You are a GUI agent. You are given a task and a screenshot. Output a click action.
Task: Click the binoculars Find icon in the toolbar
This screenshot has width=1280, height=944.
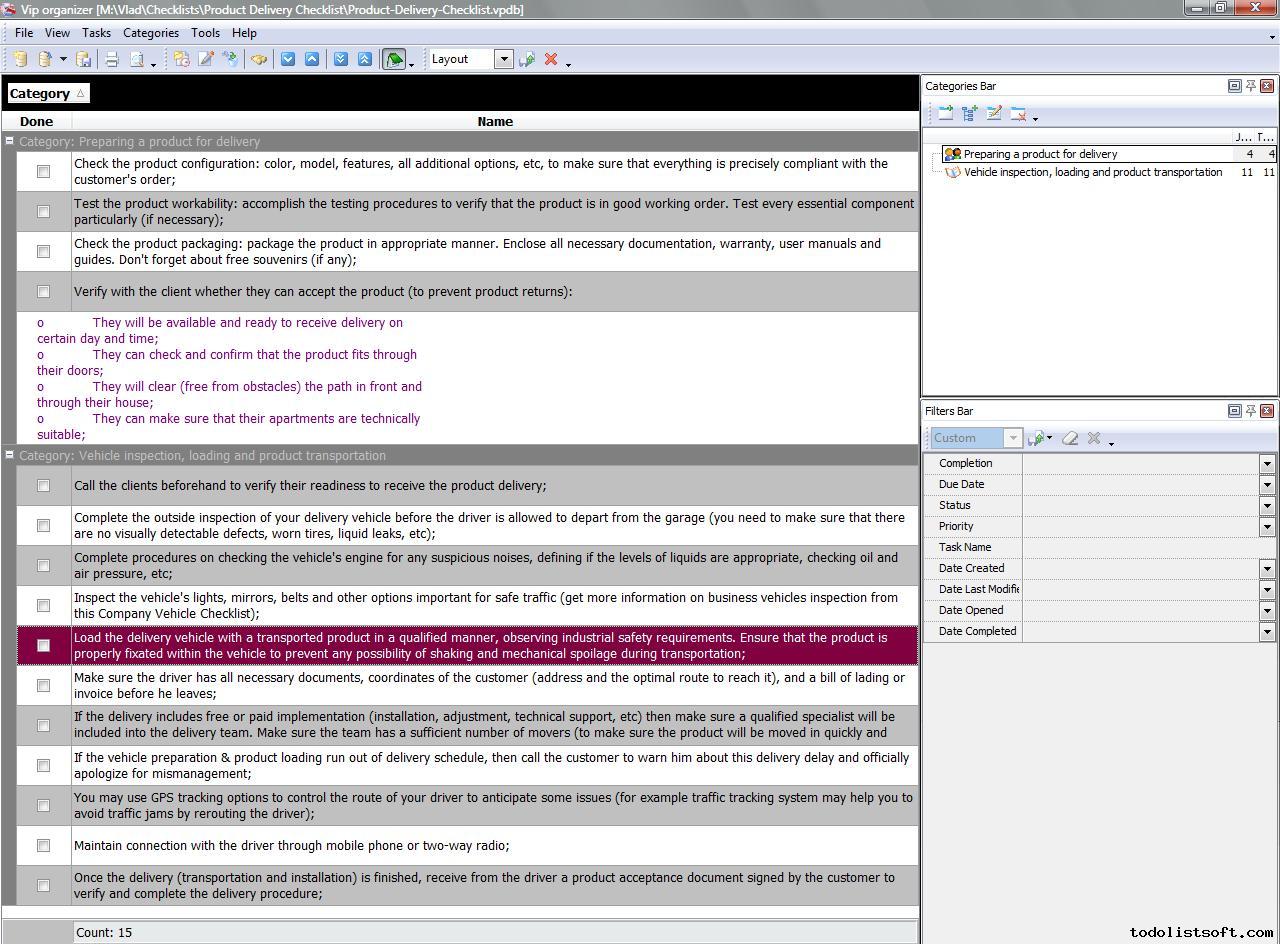[x=259, y=60]
